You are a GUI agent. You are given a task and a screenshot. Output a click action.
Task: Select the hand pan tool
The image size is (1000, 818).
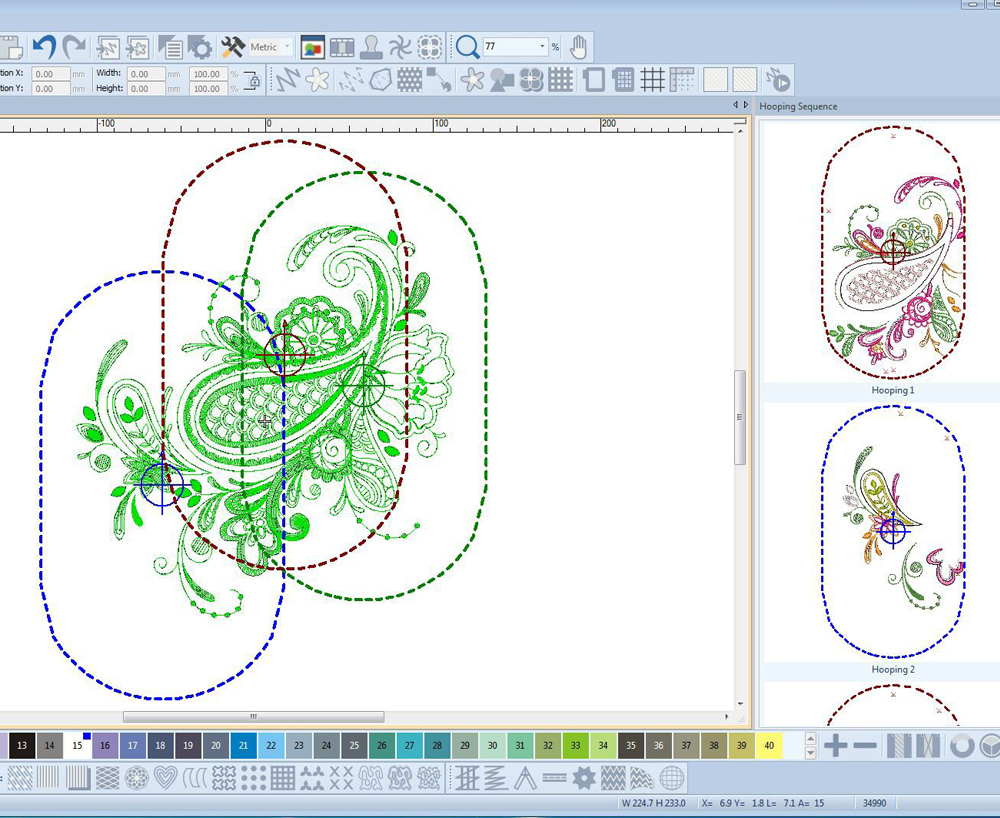[x=578, y=47]
